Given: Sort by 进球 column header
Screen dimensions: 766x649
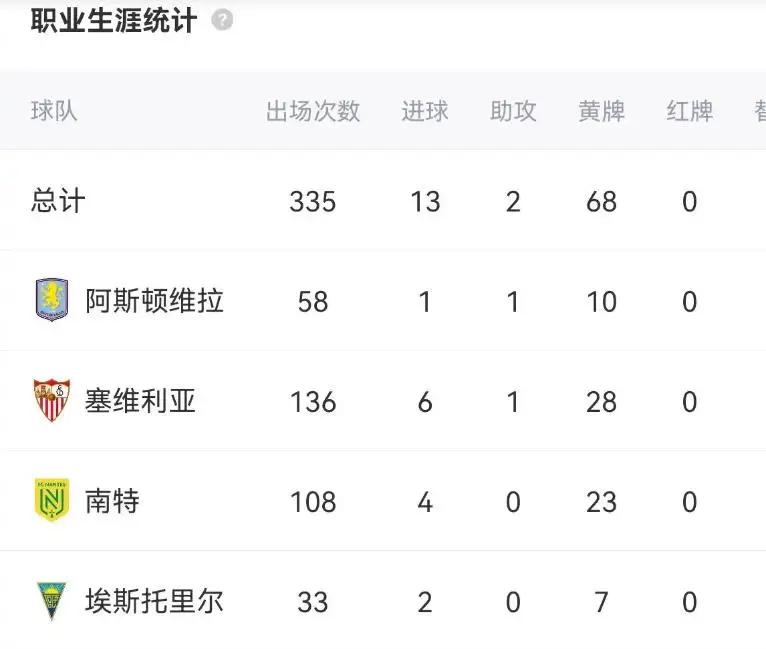Looking at the screenshot, I should pyautogui.click(x=425, y=111).
